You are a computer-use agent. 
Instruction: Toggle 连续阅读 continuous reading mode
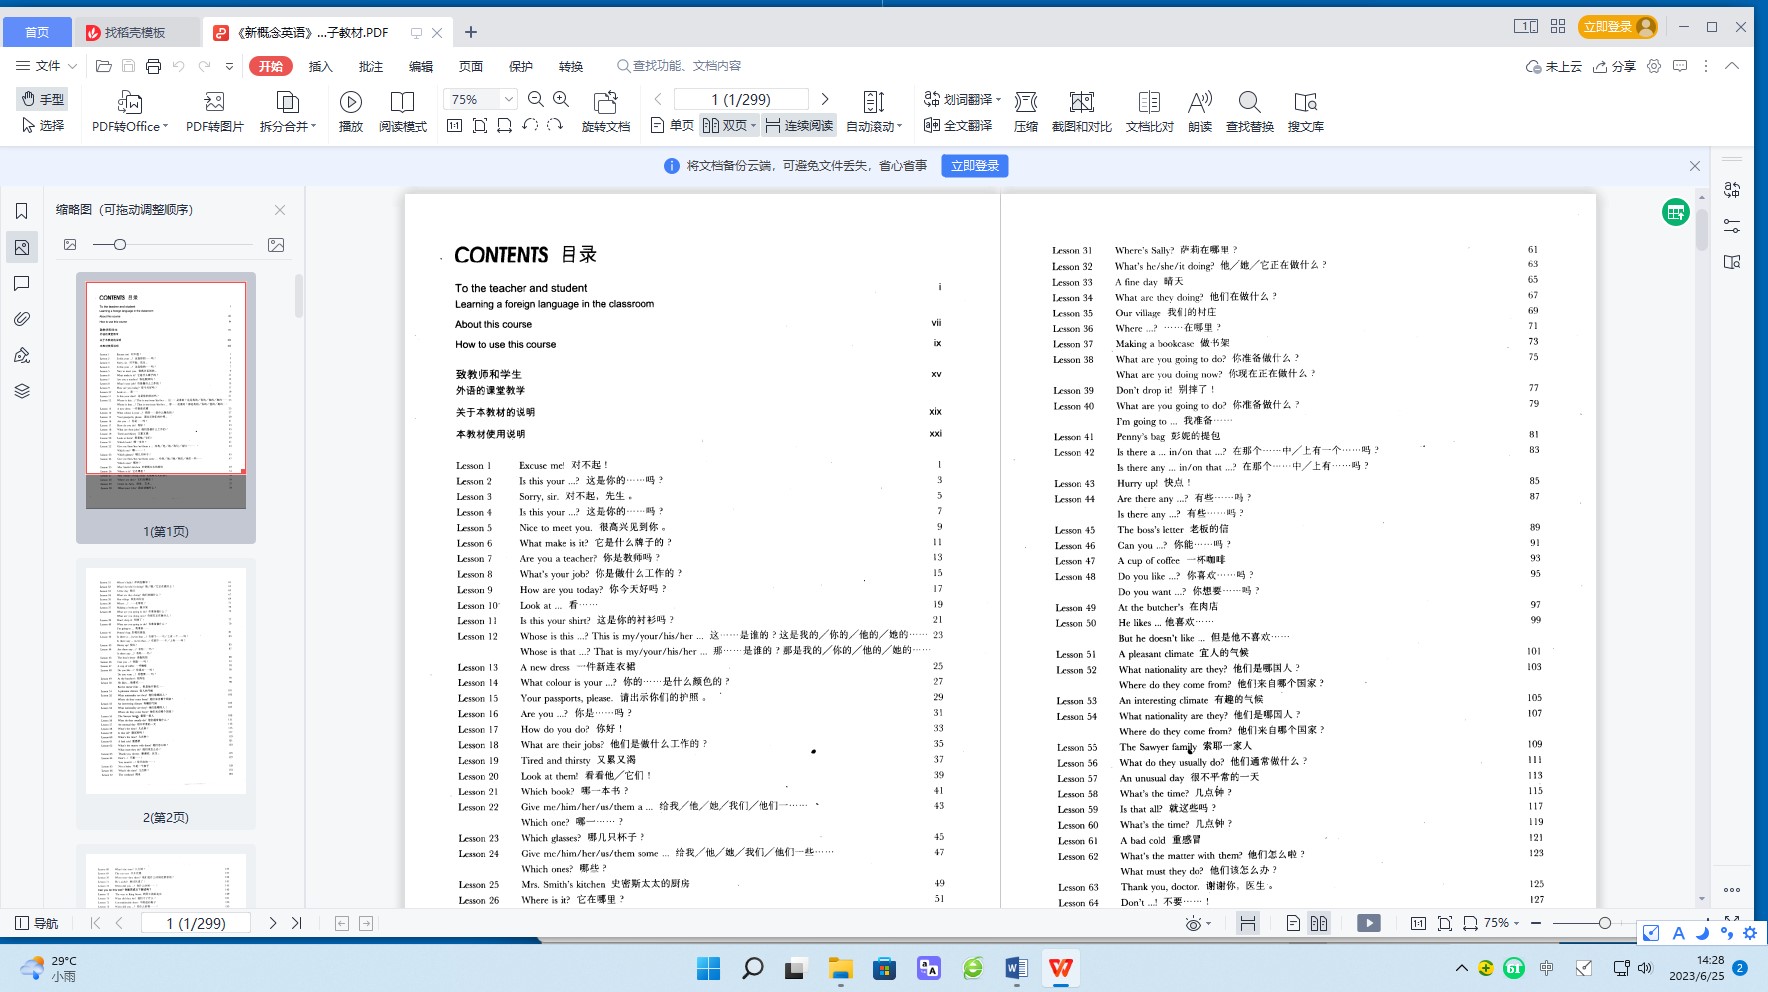pyautogui.click(x=799, y=125)
